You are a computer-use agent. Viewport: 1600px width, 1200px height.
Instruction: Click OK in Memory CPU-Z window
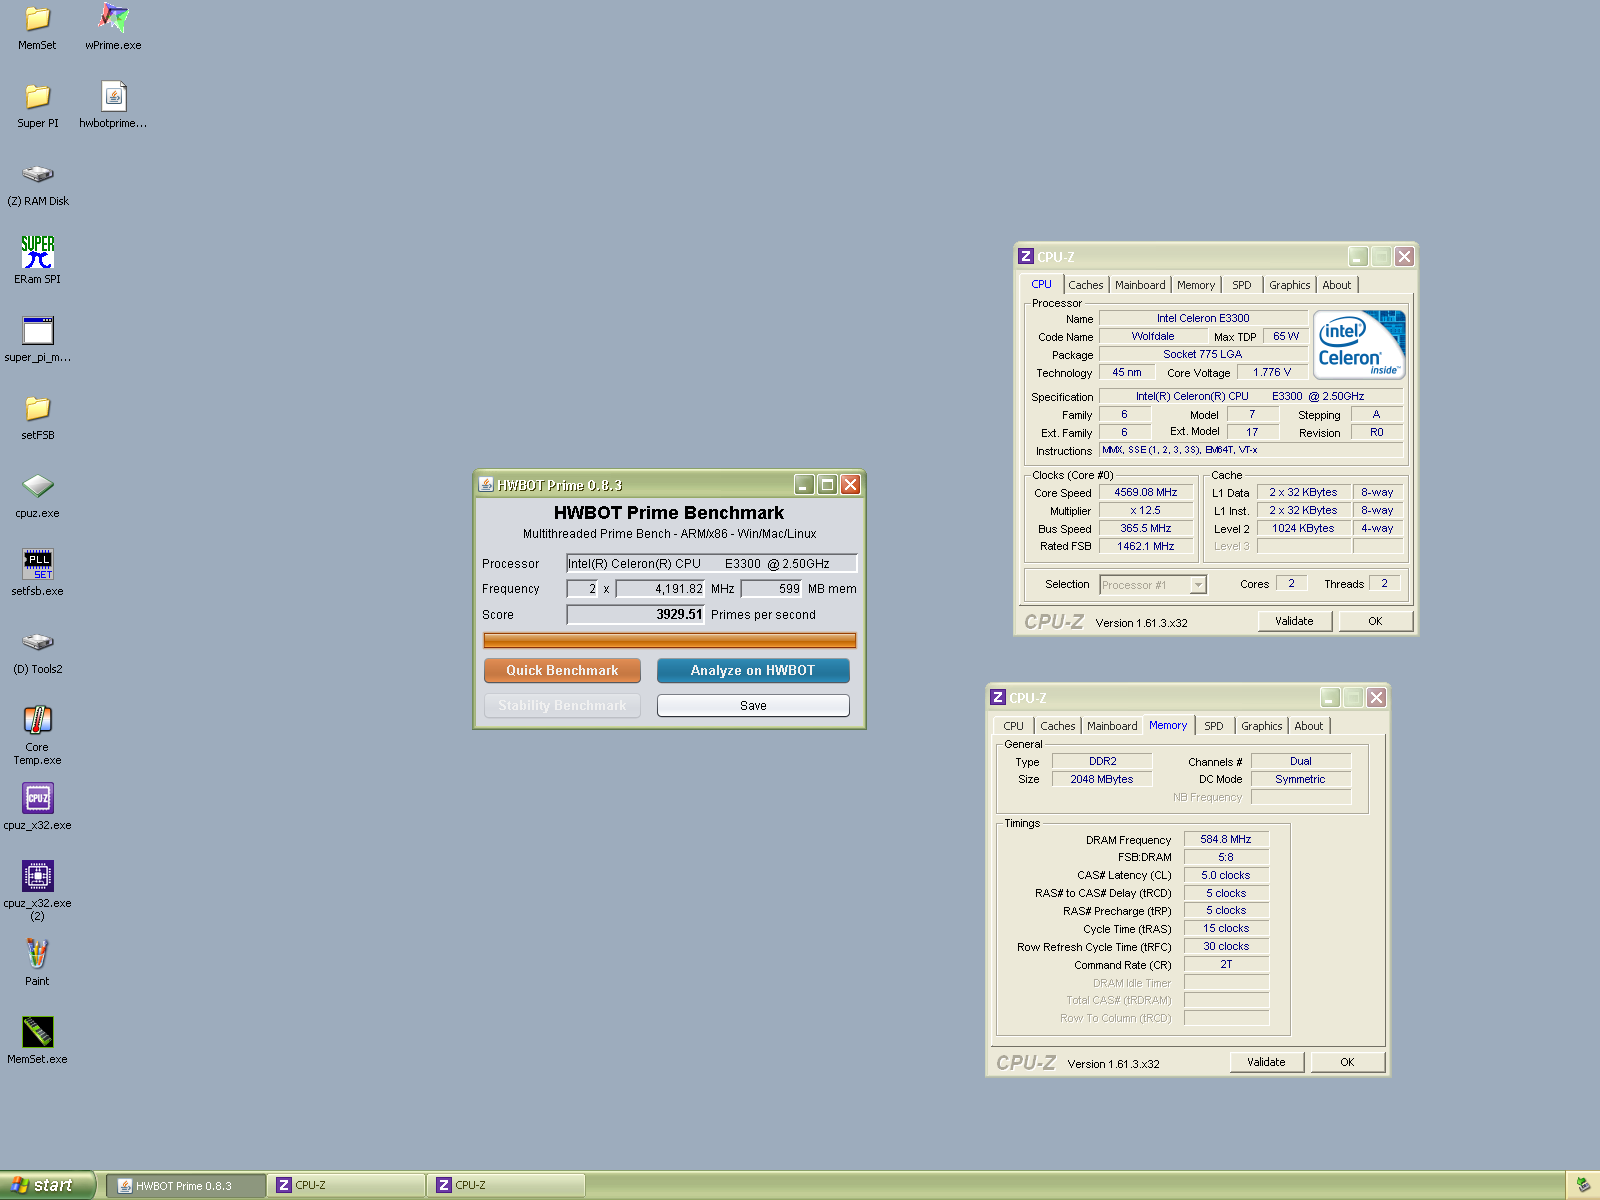[1347, 1062]
